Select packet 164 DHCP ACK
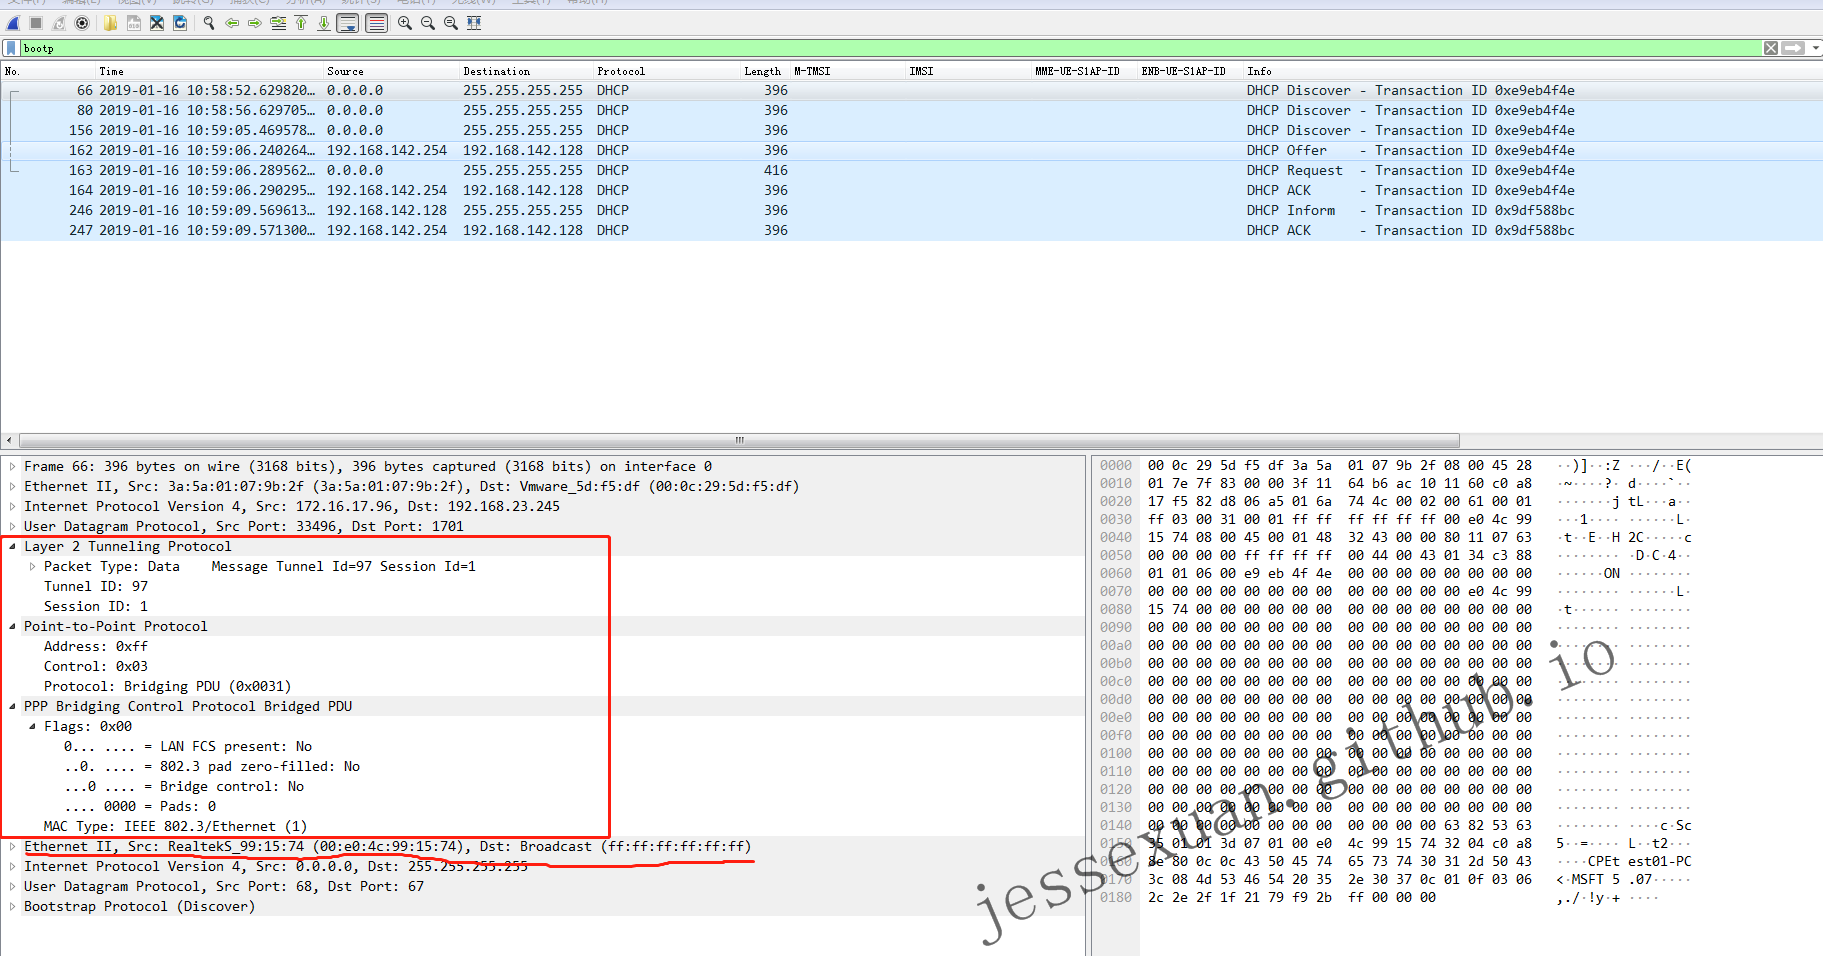This screenshot has height=956, width=1823. [911, 190]
